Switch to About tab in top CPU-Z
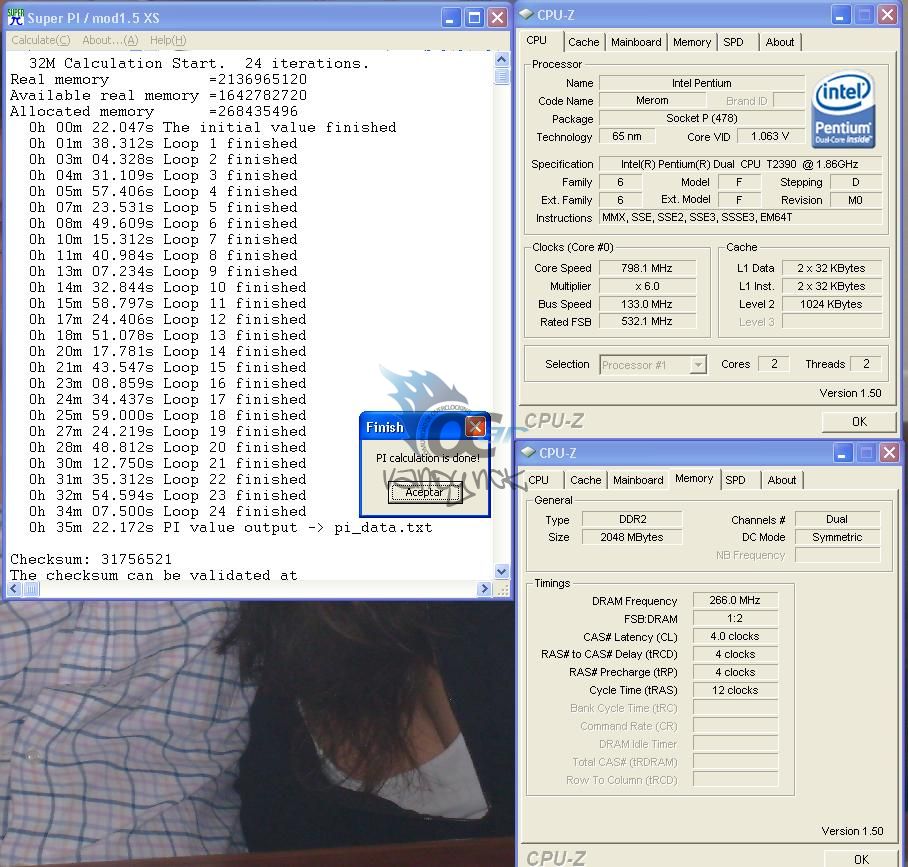Image resolution: width=908 pixels, height=867 pixels. pyautogui.click(x=779, y=42)
